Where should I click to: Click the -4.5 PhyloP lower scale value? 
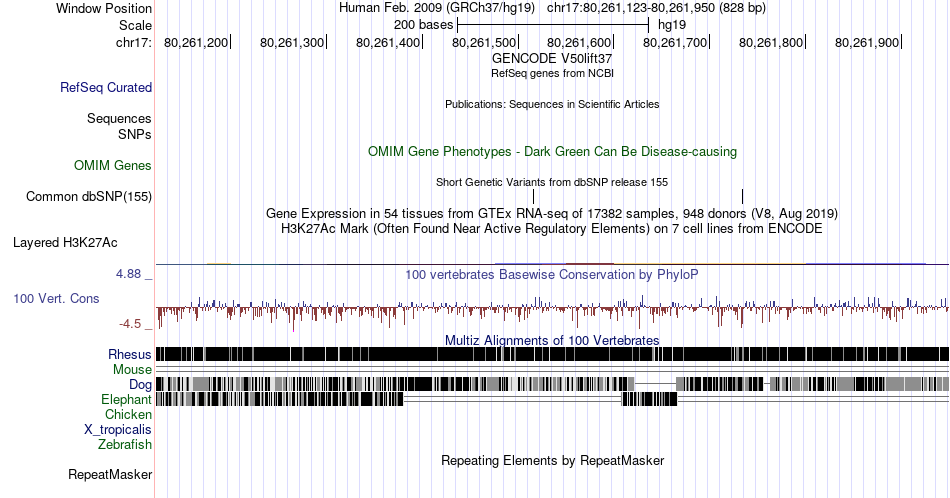[130, 324]
